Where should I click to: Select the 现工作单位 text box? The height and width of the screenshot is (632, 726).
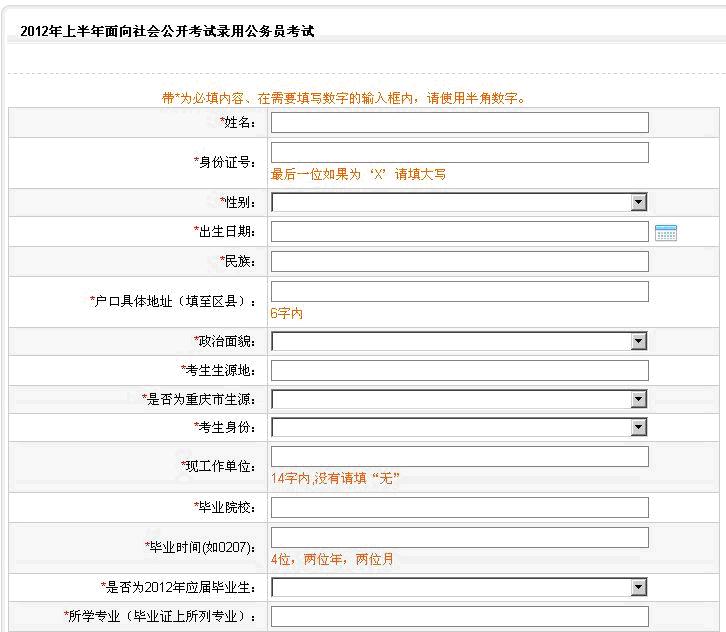[460, 457]
